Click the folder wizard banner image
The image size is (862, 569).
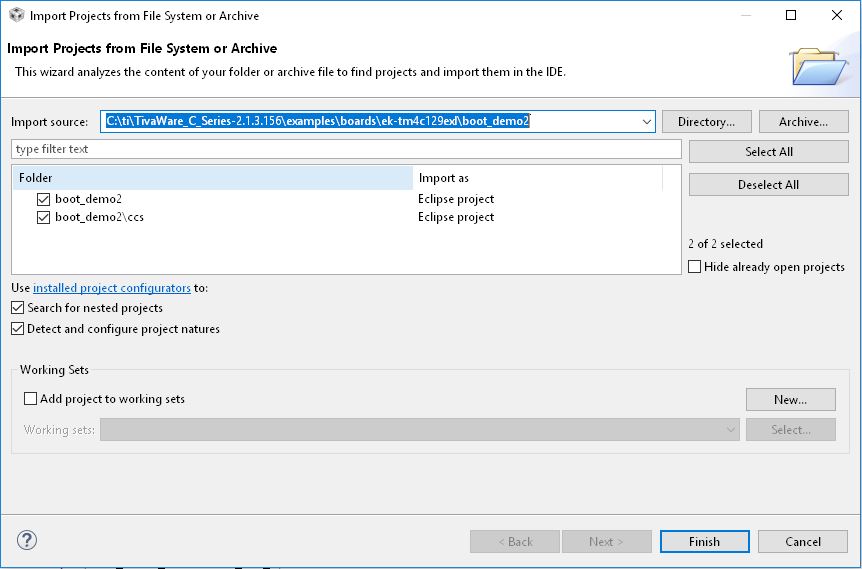[x=817, y=66]
